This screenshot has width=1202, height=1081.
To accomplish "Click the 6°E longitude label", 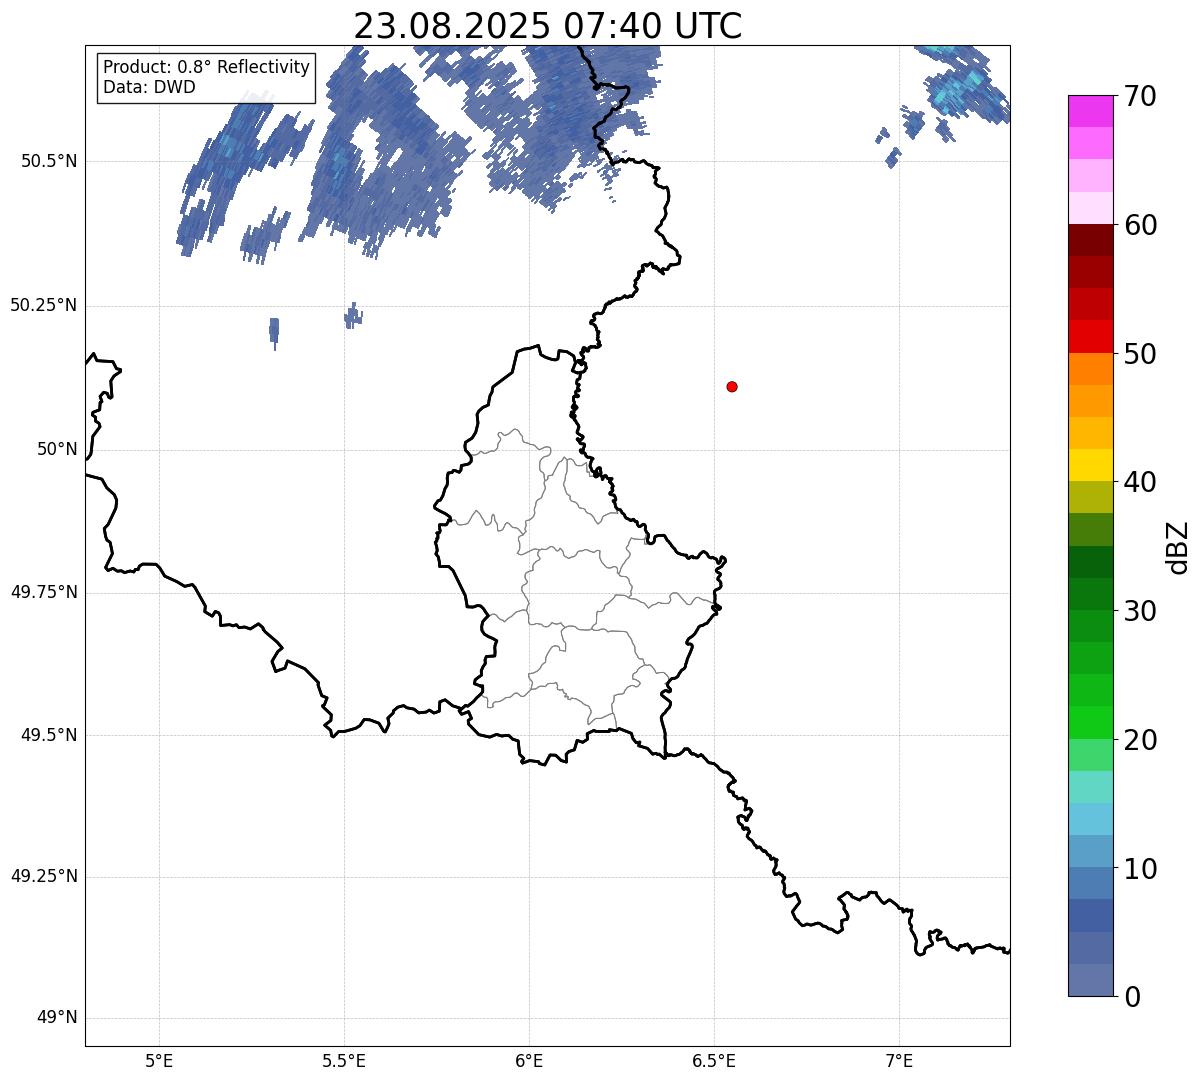I will [x=529, y=1060].
